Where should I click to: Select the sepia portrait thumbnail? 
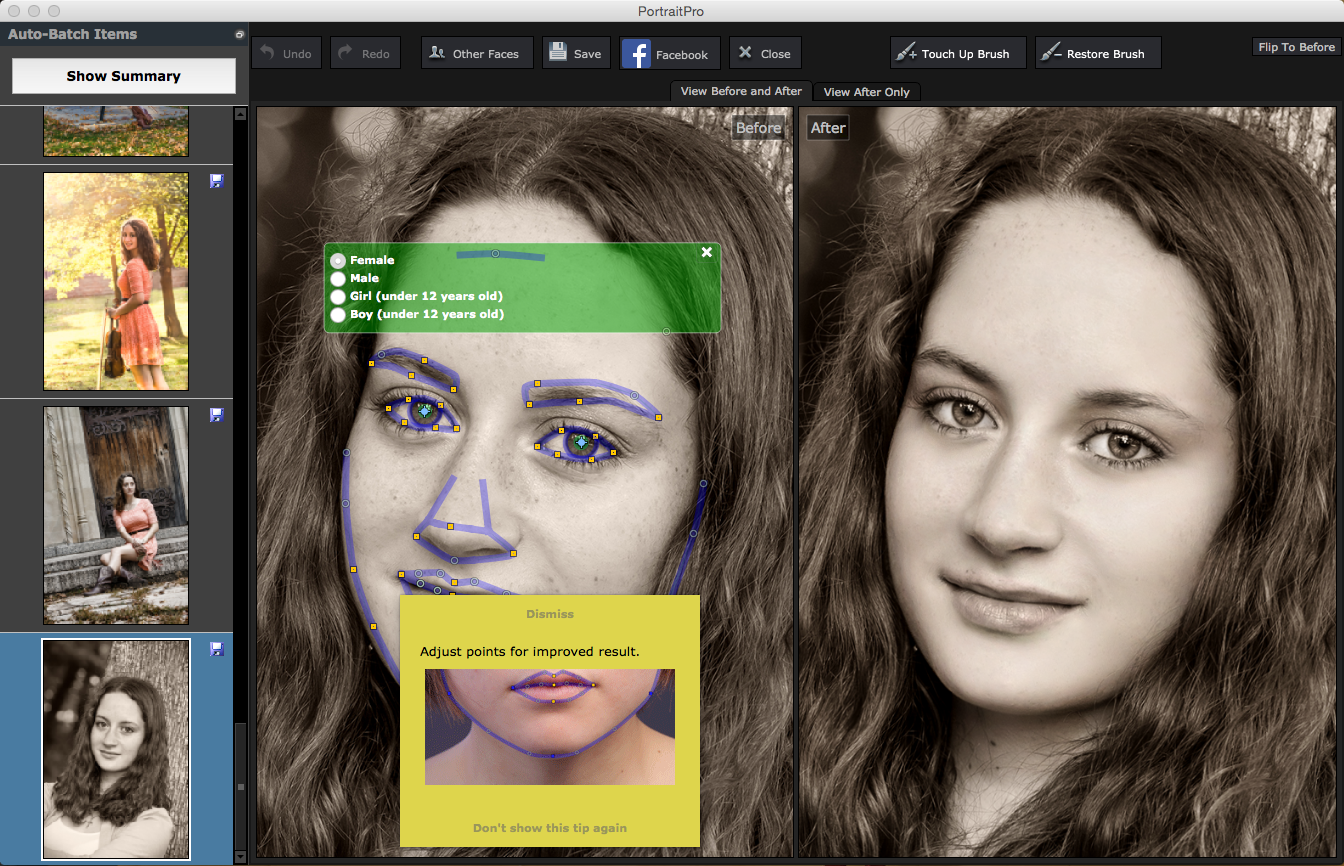(116, 749)
